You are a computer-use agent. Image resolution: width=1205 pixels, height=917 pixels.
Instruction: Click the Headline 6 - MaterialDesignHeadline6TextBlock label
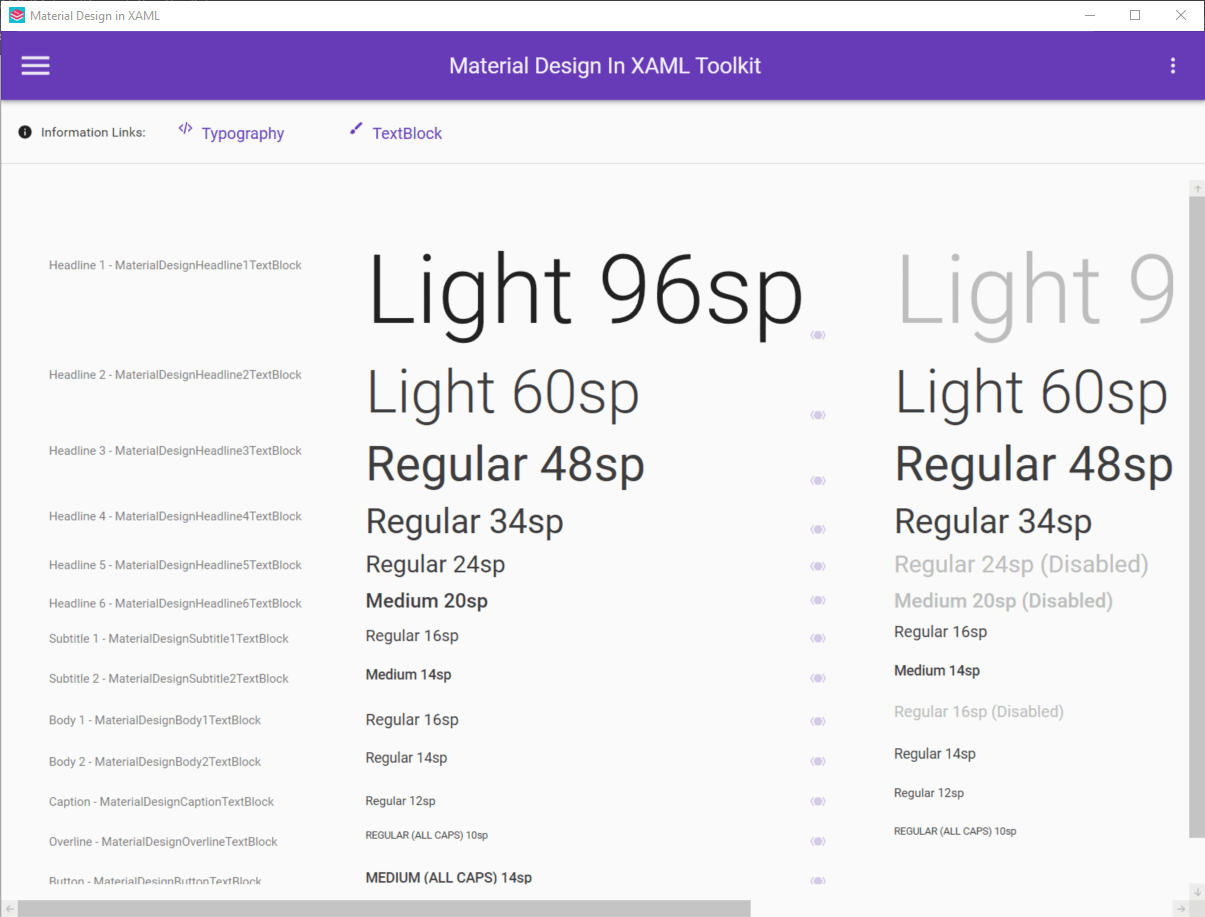pyautogui.click(x=175, y=603)
